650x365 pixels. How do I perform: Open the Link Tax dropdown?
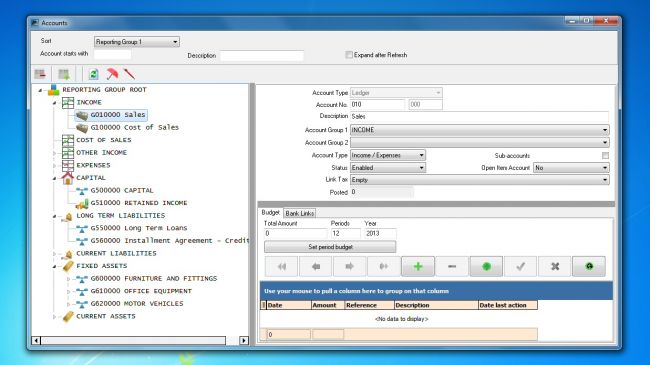coord(605,180)
